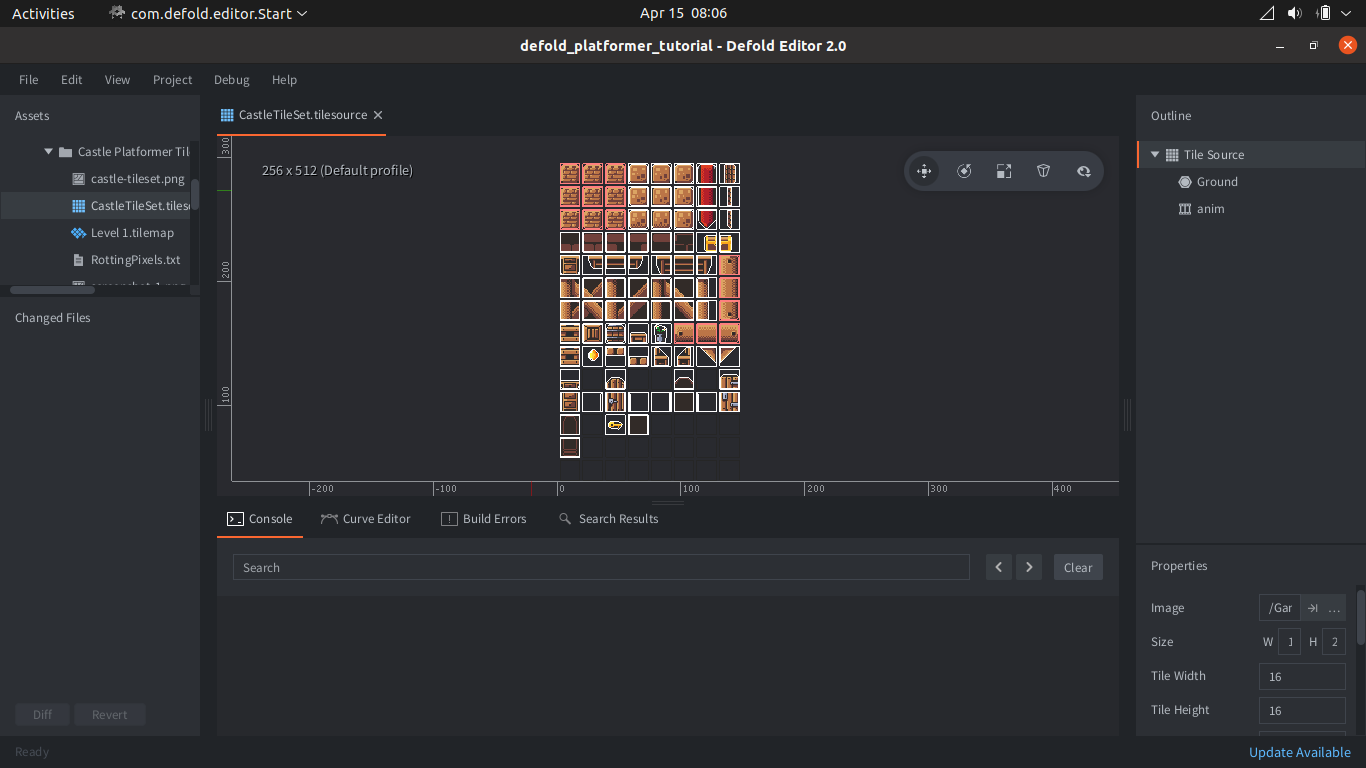Open the Project menu
This screenshot has width=1366, height=768.
tap(173, 80)
